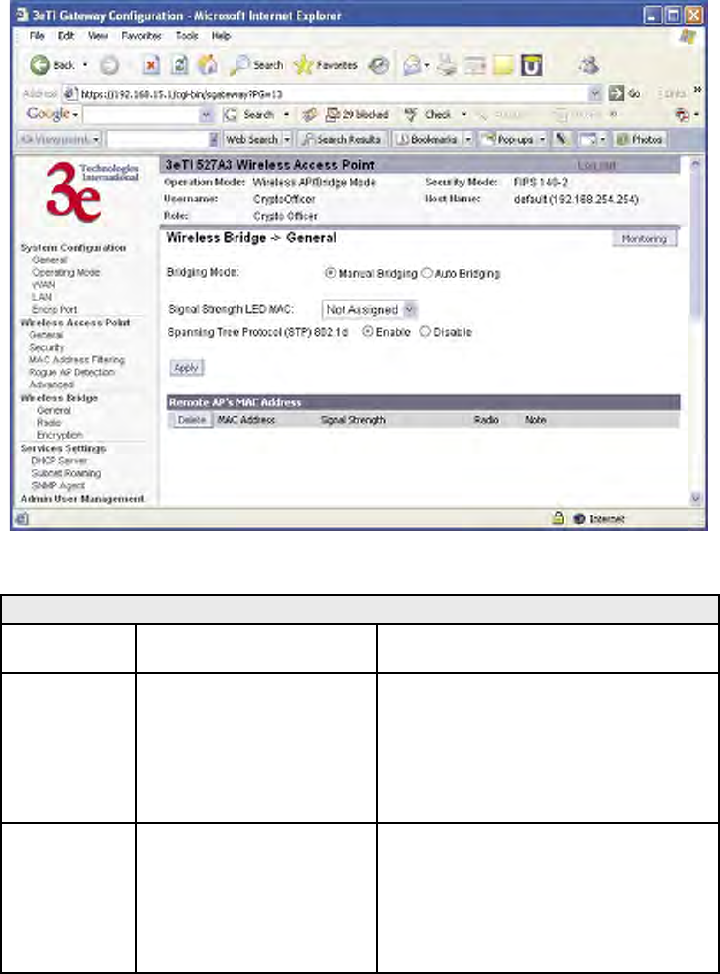
Task: Stop page loading with the red X icon
Action: tap(151, 65)
